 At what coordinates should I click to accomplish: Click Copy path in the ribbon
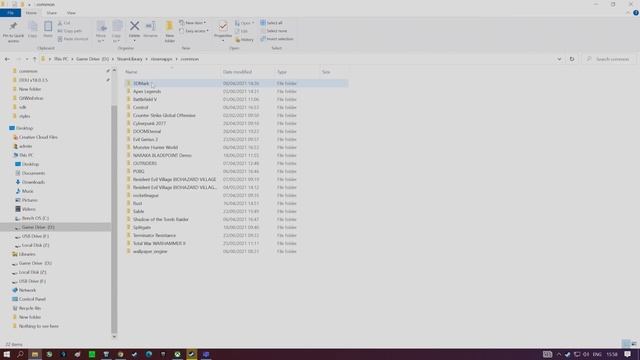pyautogui.click(x=69, y=31)
